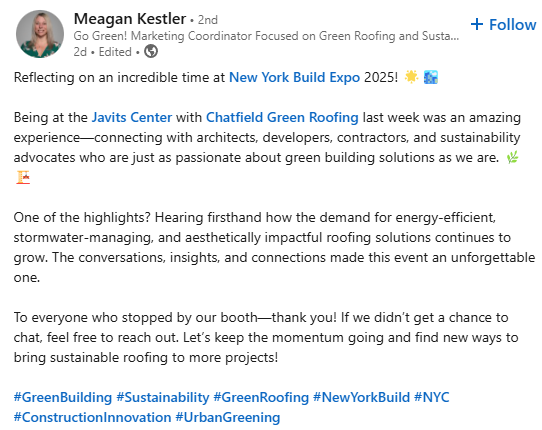
Task: Click the cityscape emoji in first line
Action: [x=431, y=77]
